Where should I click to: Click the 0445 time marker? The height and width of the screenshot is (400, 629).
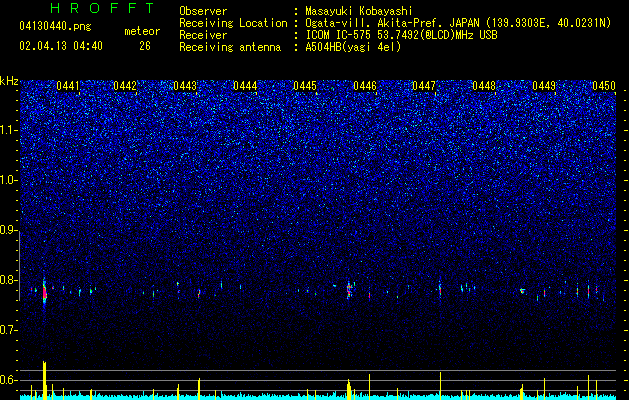(305, 86)
